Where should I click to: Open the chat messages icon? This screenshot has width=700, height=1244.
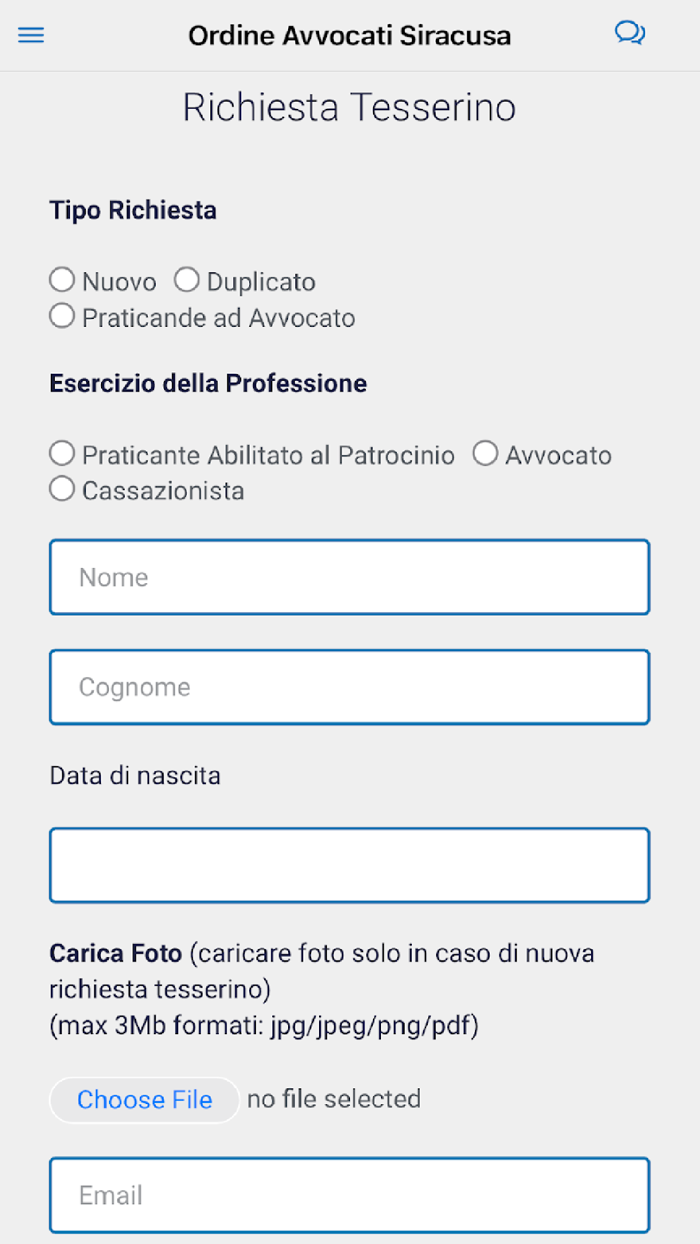point(630,33)
